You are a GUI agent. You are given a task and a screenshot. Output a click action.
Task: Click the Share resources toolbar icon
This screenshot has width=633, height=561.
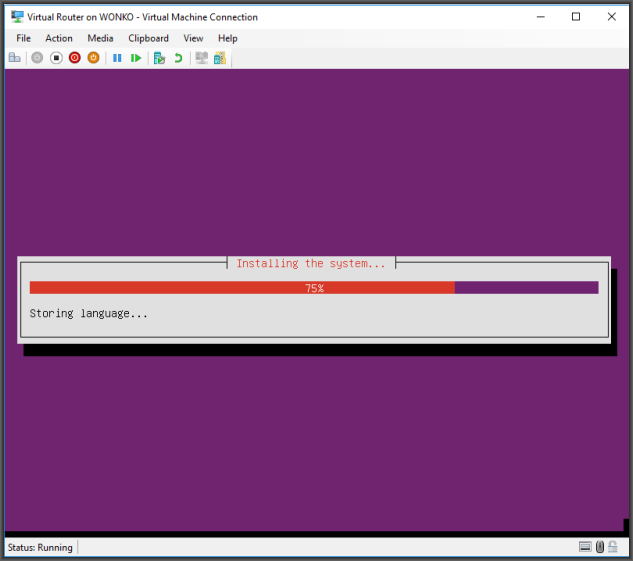[220, 58]
